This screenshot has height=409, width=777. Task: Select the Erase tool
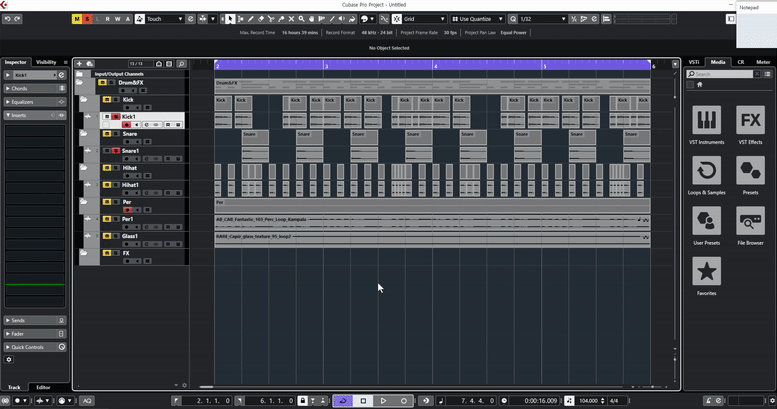click(261, 19)
